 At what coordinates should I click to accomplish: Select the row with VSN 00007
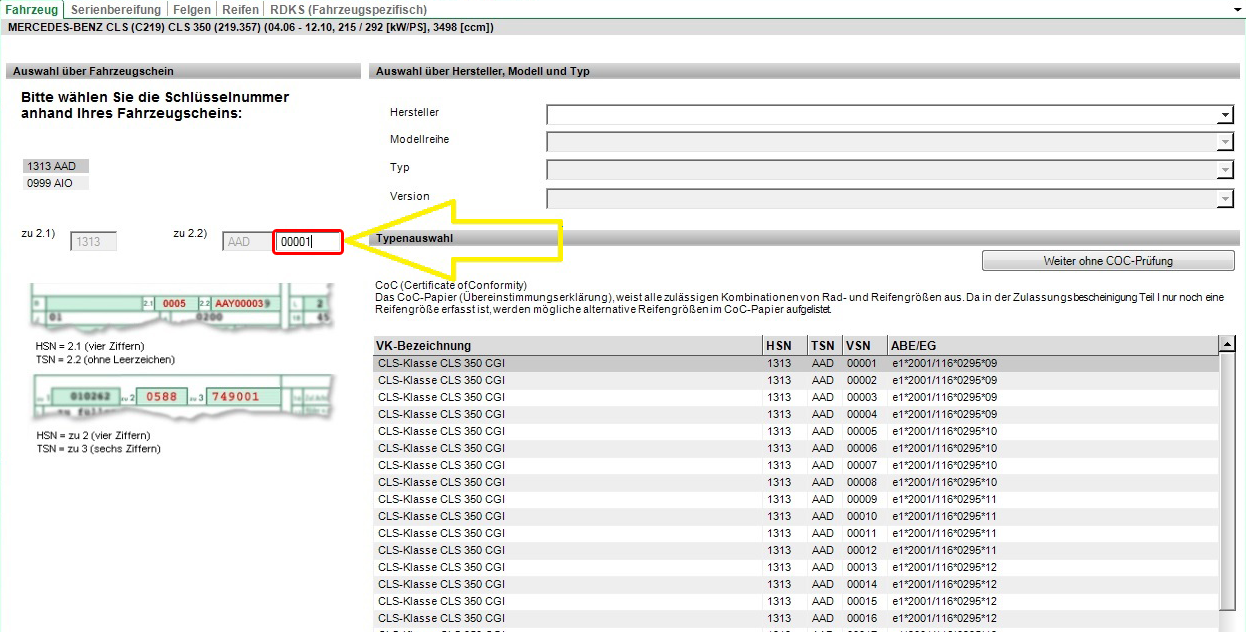(796, 465)
